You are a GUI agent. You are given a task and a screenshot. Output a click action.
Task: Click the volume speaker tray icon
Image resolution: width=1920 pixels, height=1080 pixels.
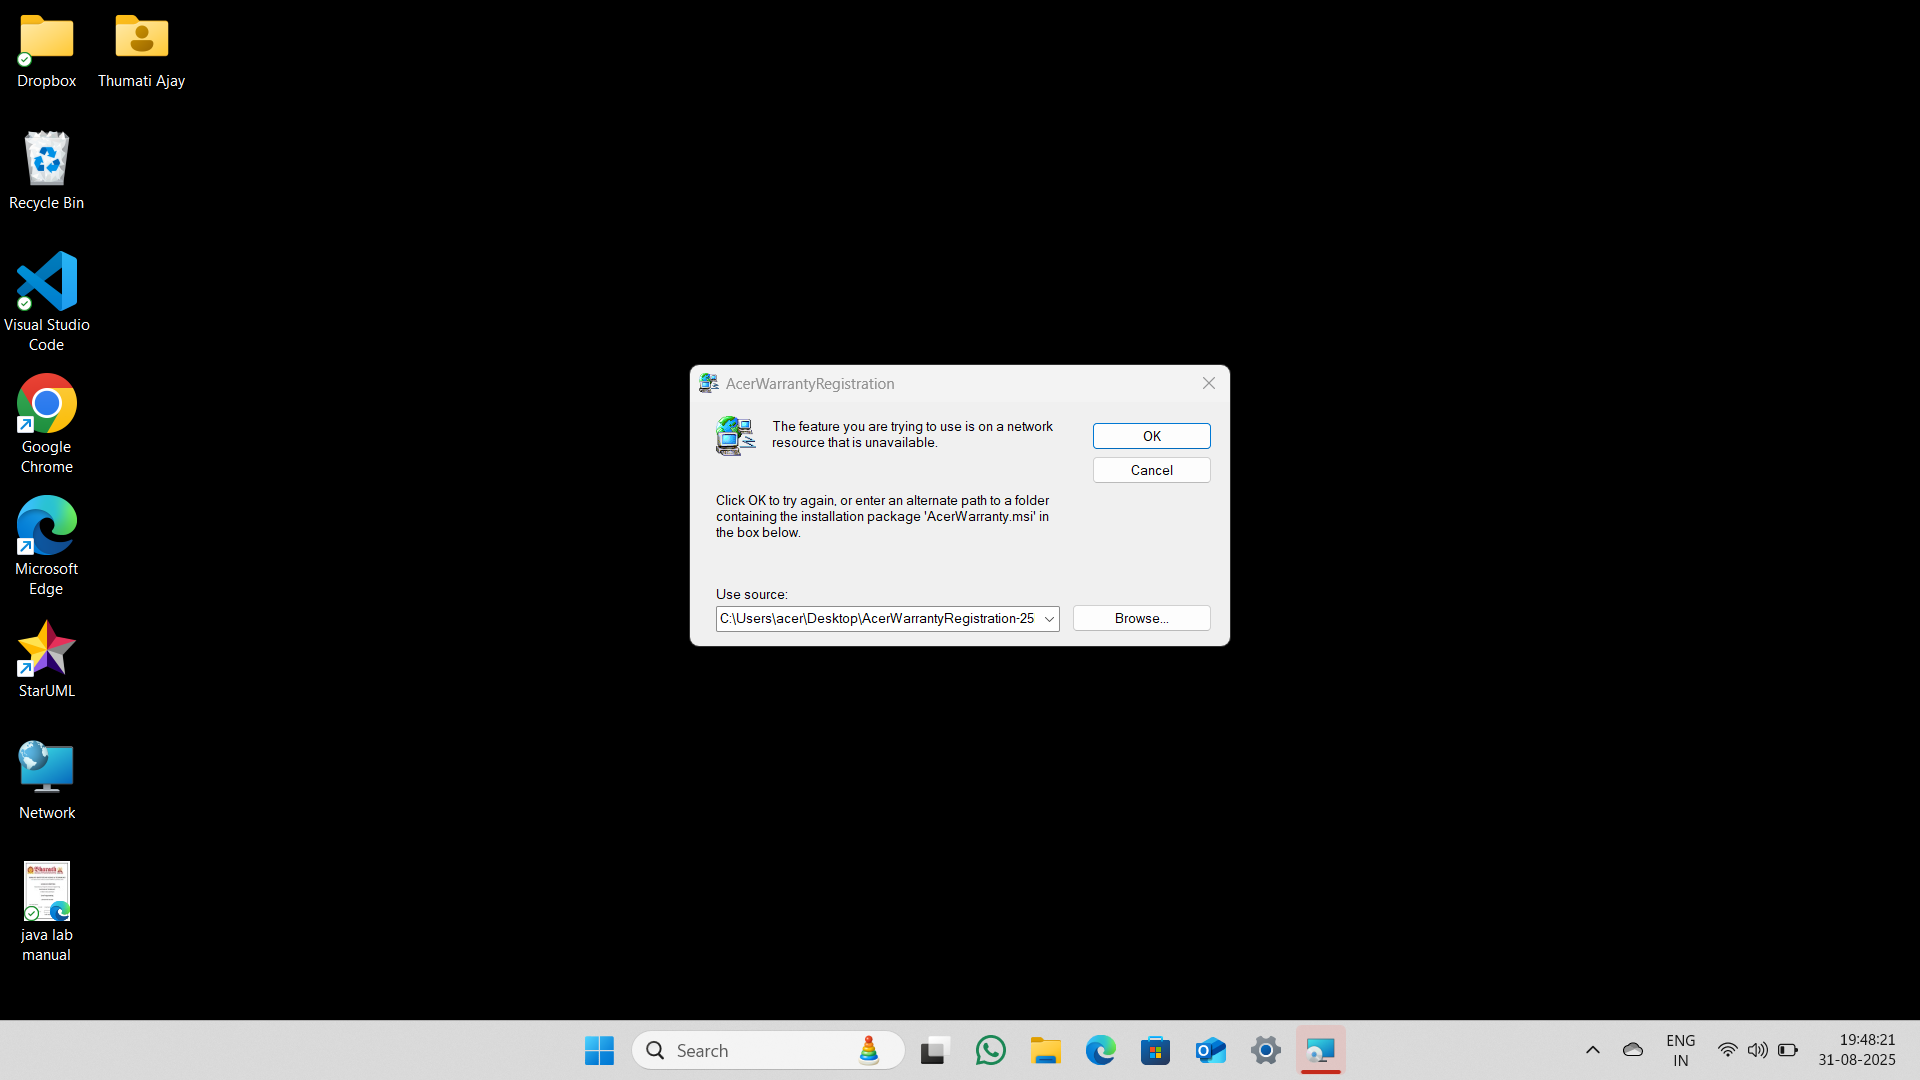1757,1050
